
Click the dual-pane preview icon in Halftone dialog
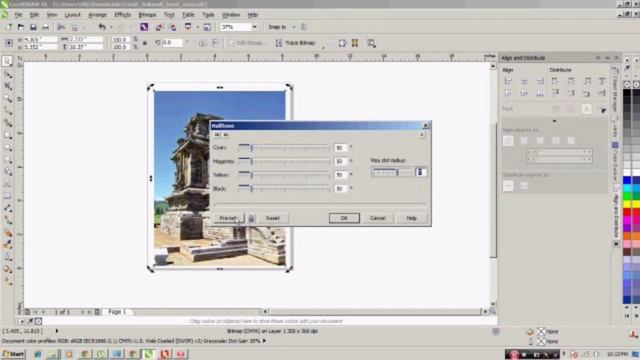tap(226, 135)
